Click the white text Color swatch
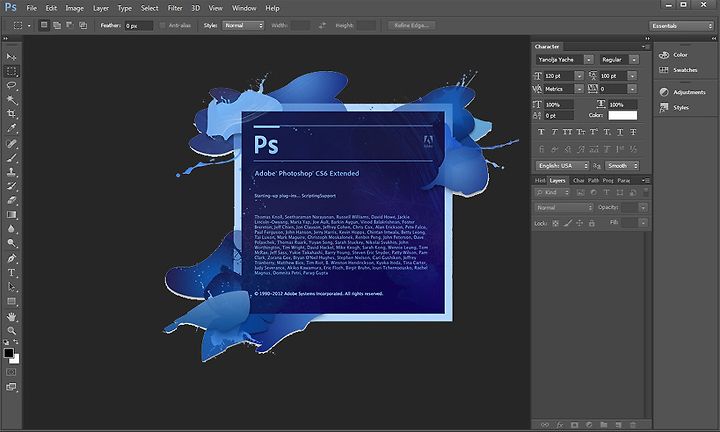The height and width of the screenshot is (432, 720). [623, 115]
